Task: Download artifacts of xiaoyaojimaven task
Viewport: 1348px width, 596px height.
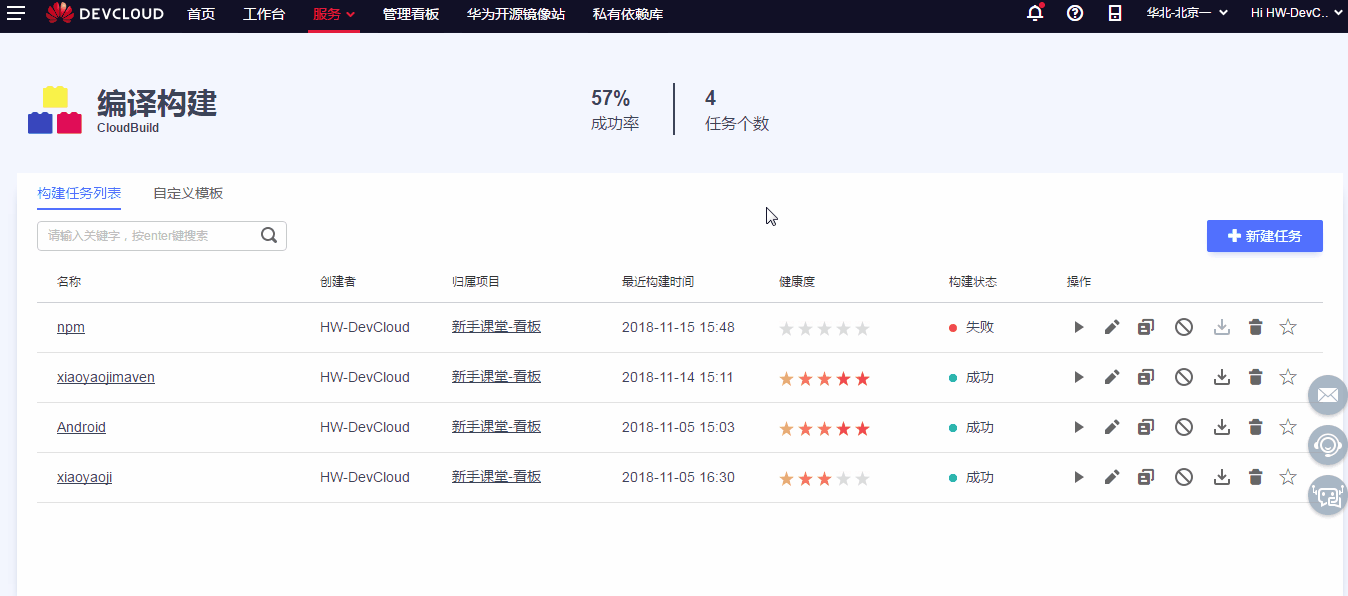Action: [1221, 377]
